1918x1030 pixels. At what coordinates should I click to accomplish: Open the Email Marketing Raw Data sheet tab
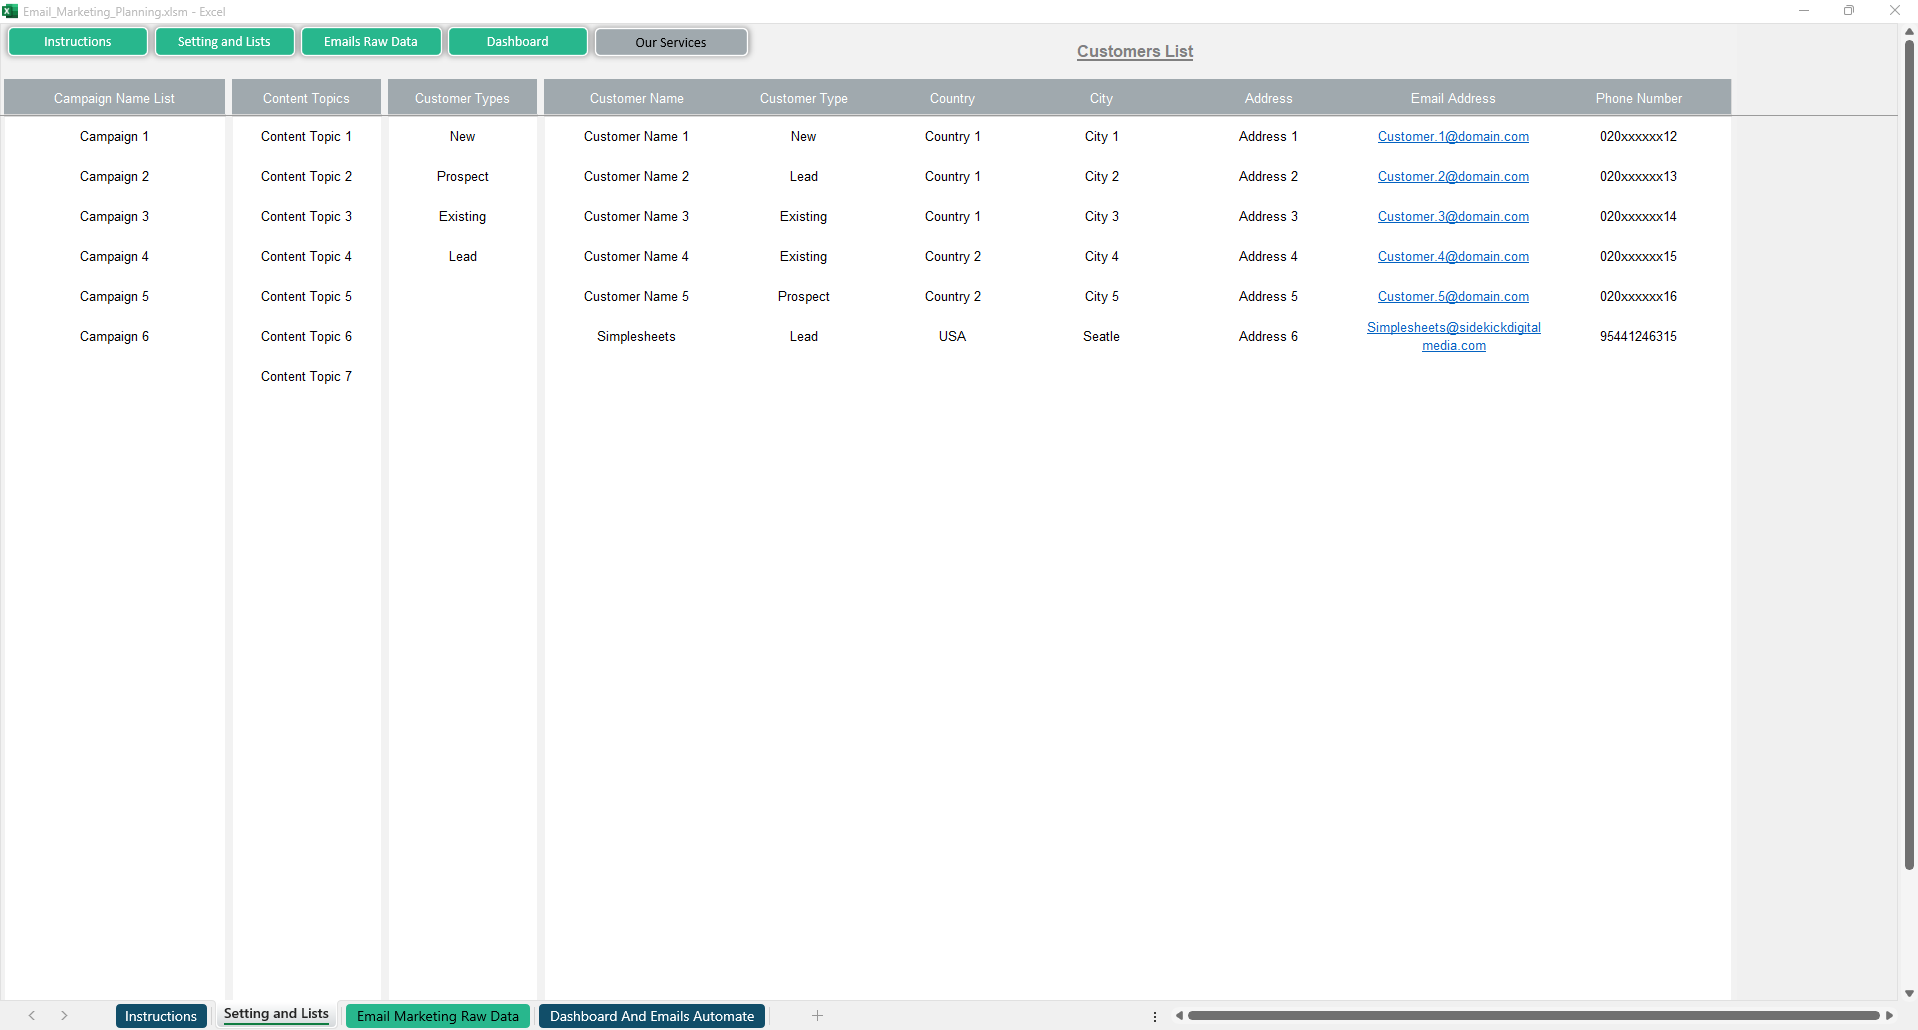[437, 1016]
